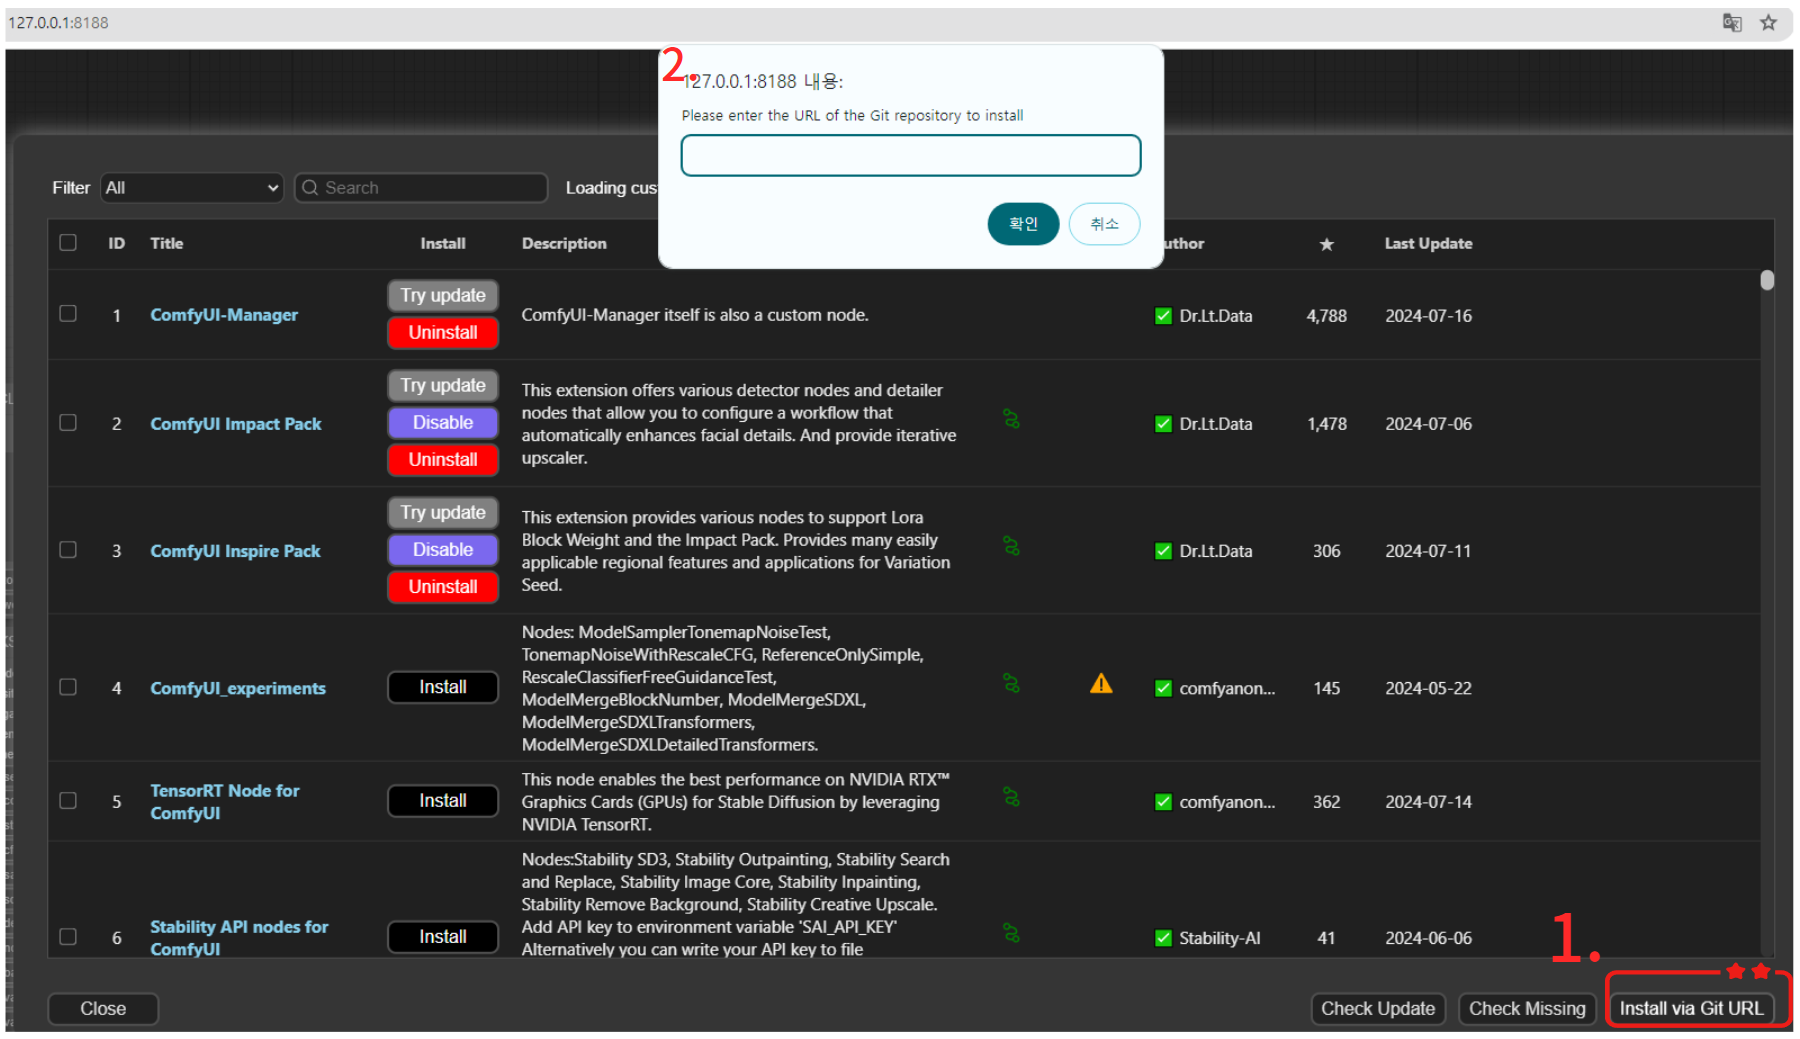Click the green git icon for TensorRT Node
This screenshot has width=1800, height=1039.
[x=1012, y=797]
